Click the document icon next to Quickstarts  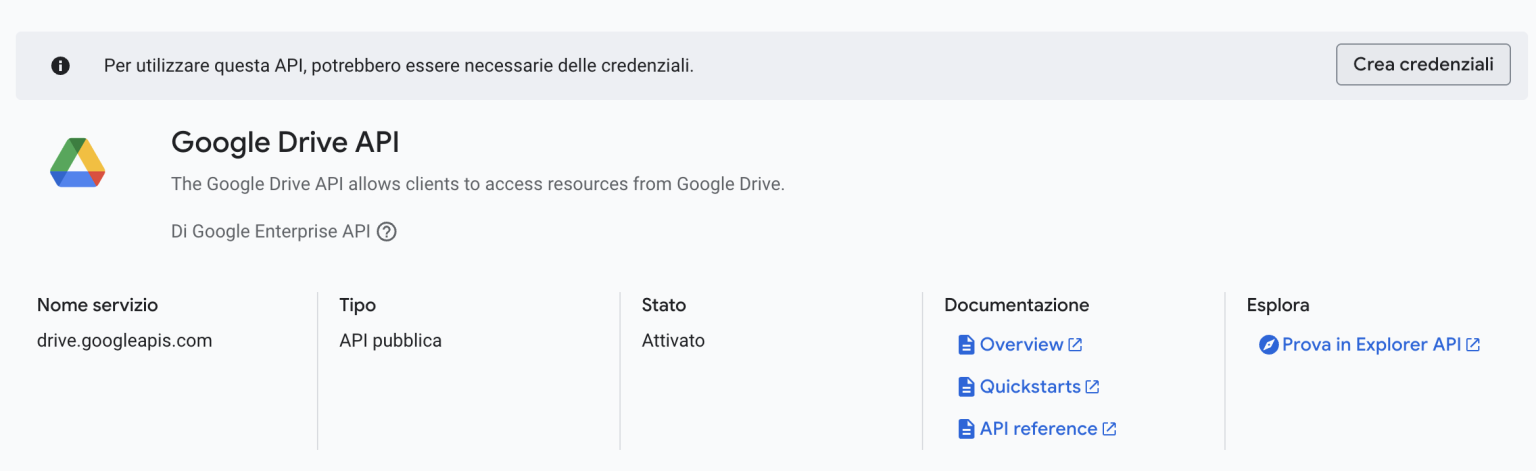pyautogui.click(x=966, y=387)
